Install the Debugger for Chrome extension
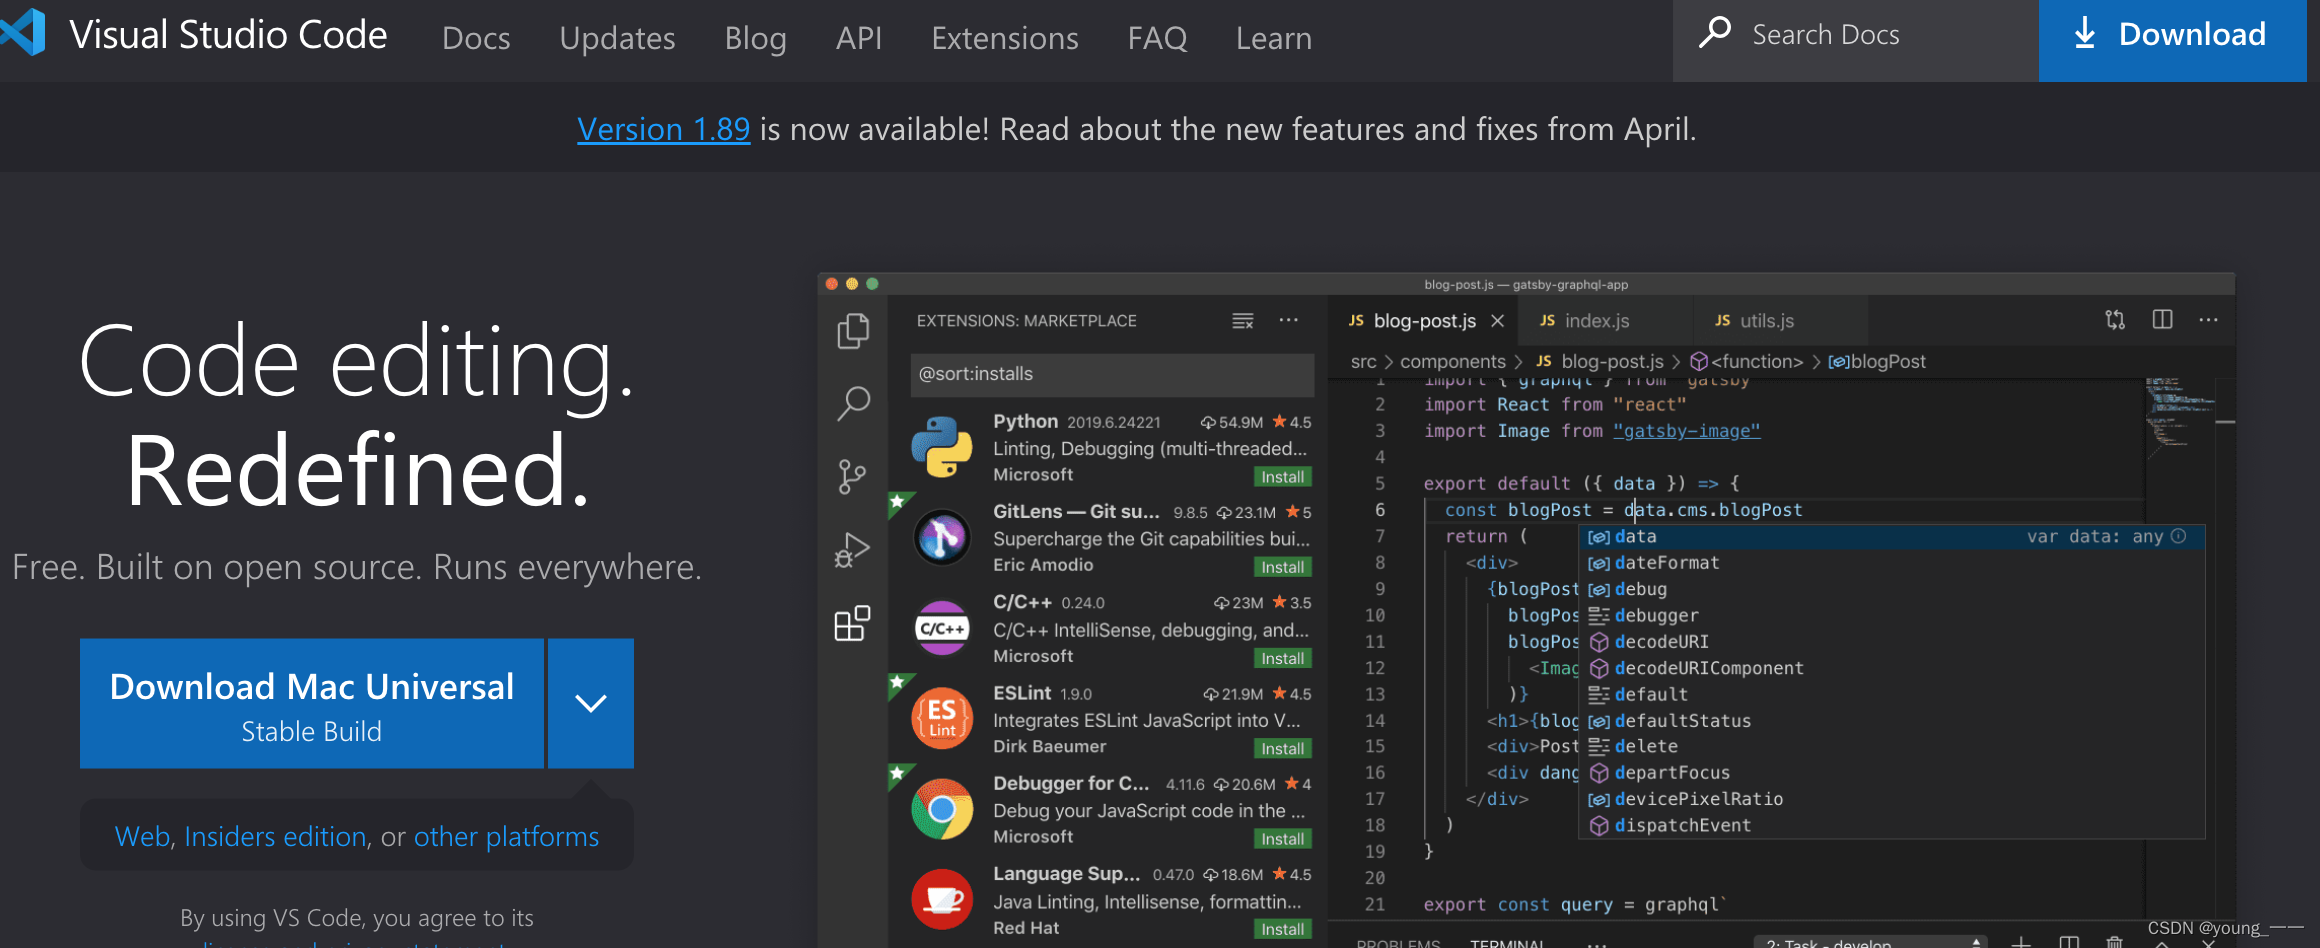The width and height of the screenshot is (2320, 948). pyautogui.click(x=1282, y=839)
